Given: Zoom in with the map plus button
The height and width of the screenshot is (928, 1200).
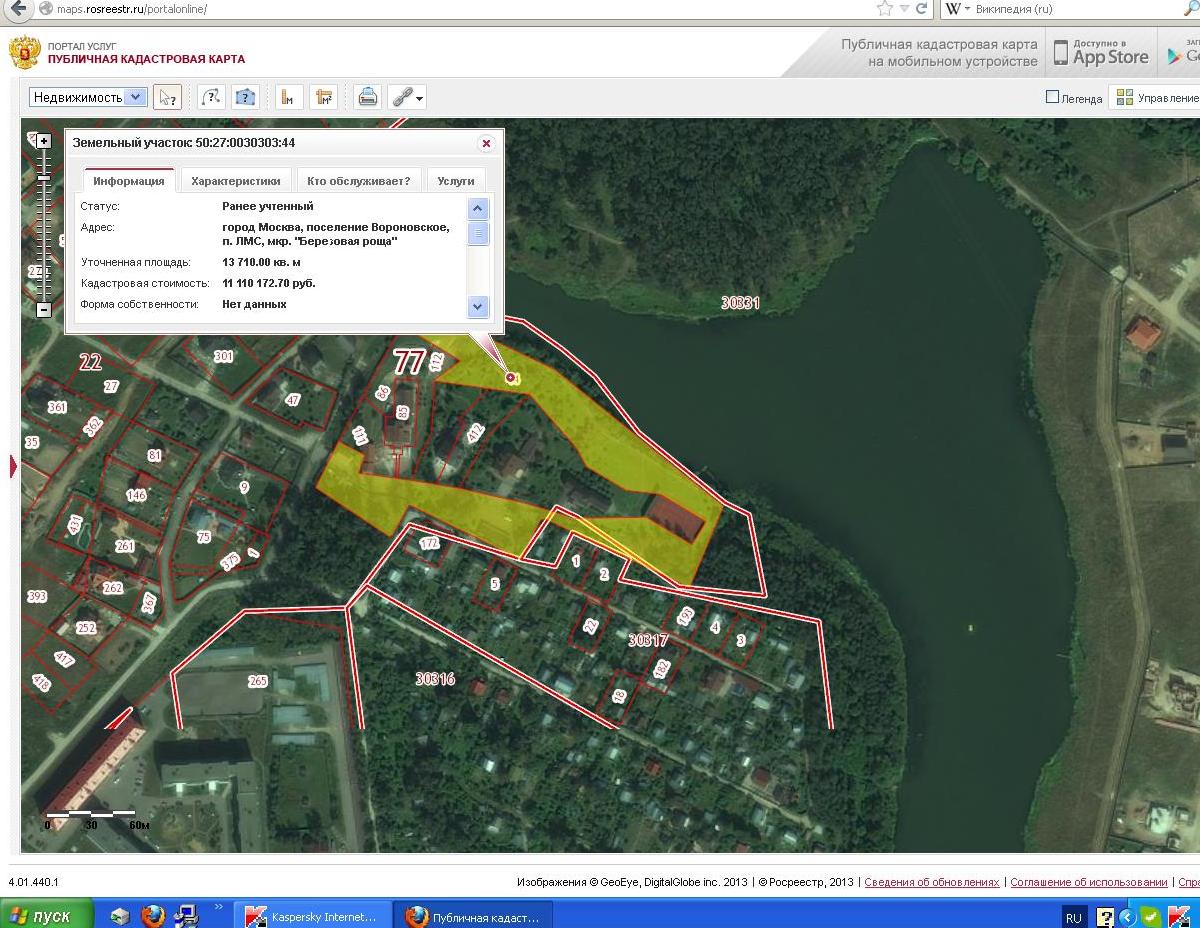Looking at the screenshot, I should click(x=44, y=141).
